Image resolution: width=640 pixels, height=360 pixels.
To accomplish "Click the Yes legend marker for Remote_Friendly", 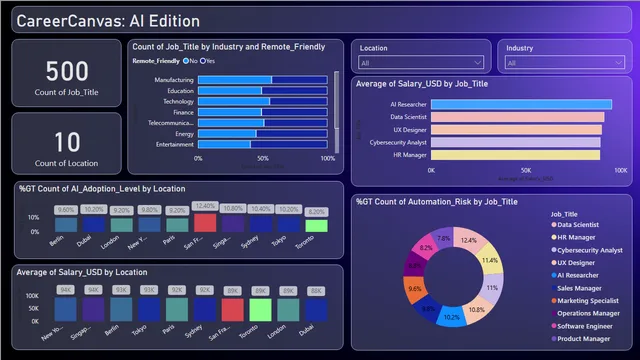I will (x=203, y=61).
